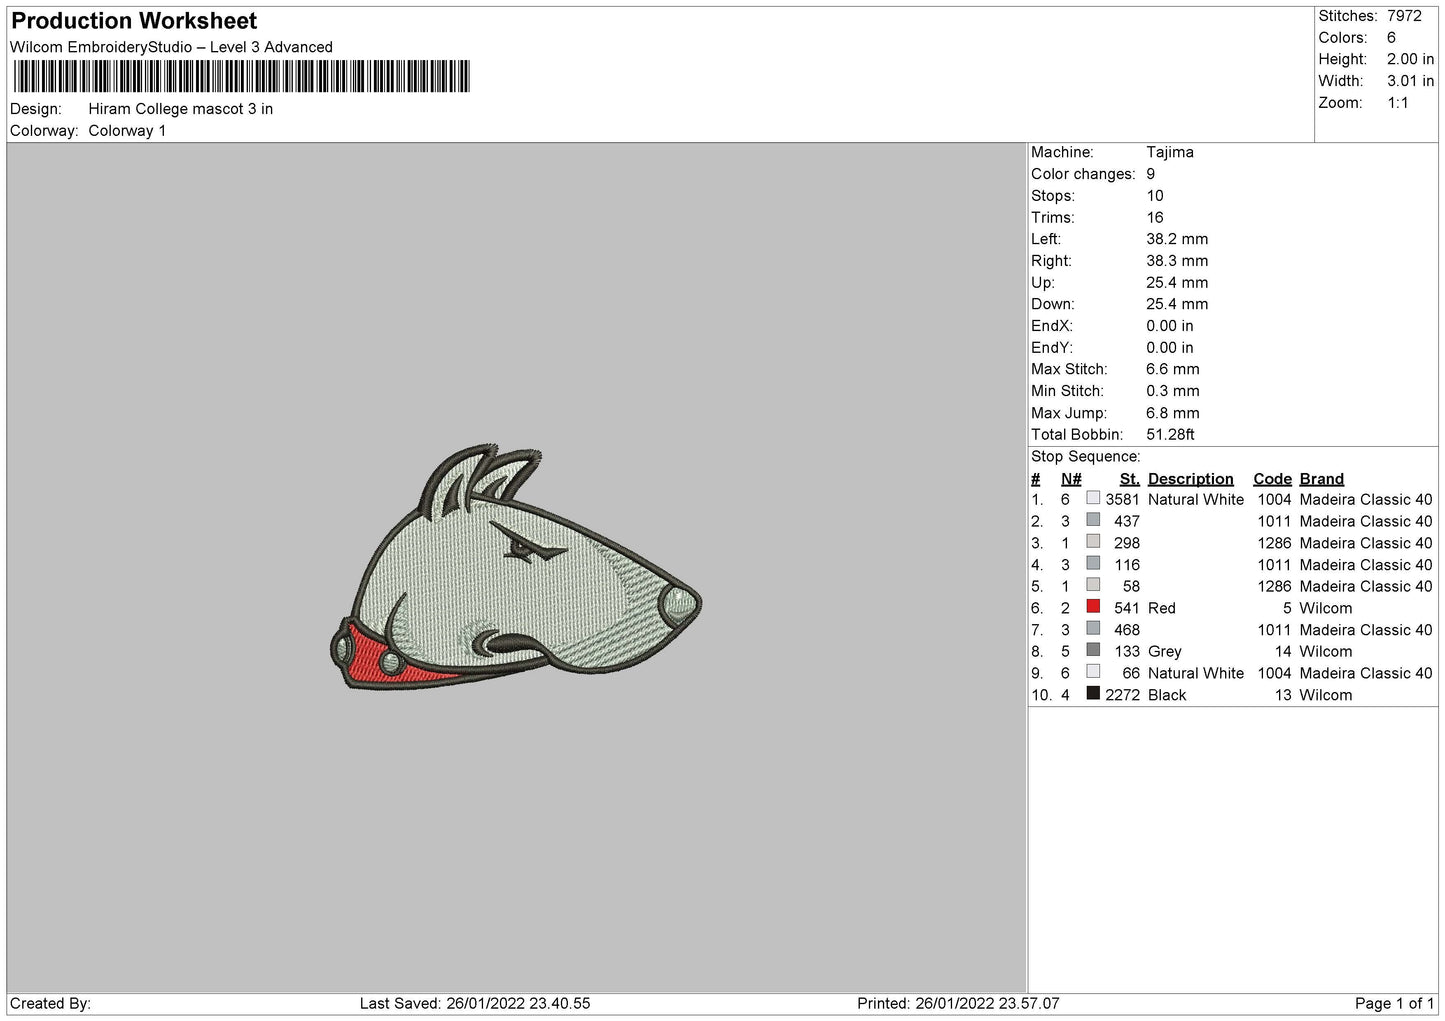1445x1021 pixels.
Task: Click the Min Stitch value '0.3 mm'
Action: pos(1173,391)
